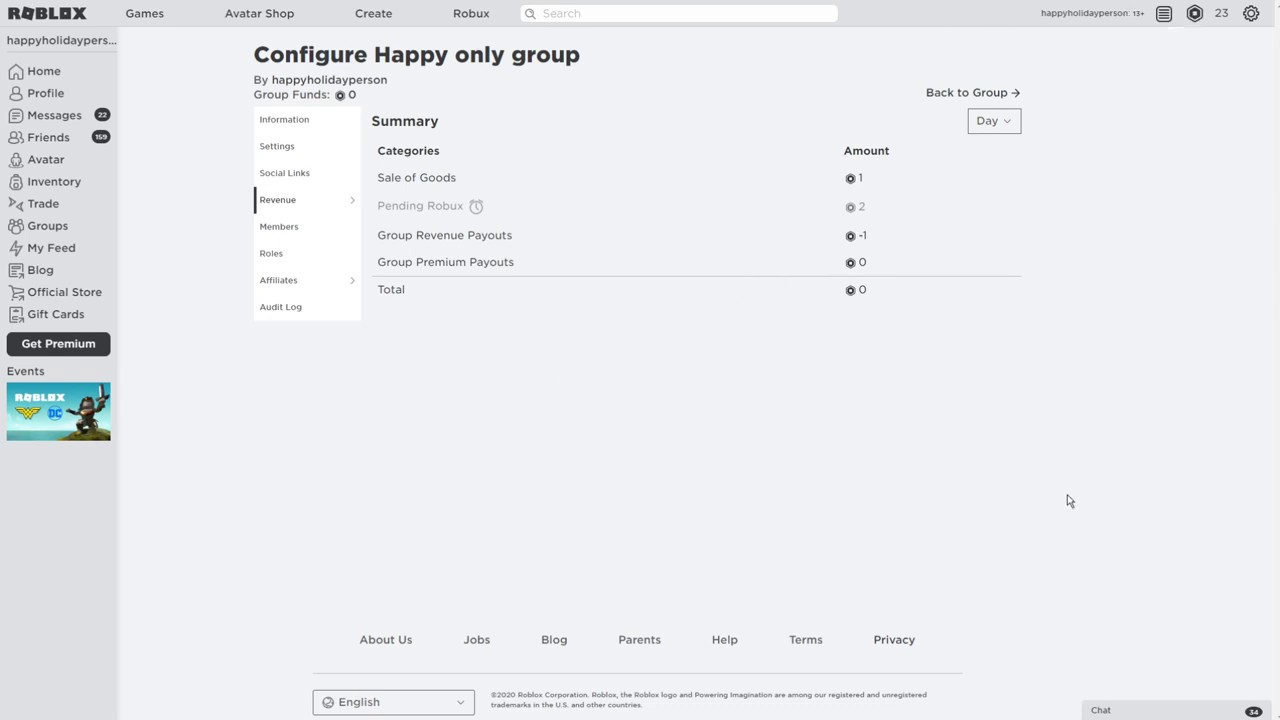Screen dimensions: 1280x720
Task: Click the Group Premium Payouts row label
Action: point(445,262)
